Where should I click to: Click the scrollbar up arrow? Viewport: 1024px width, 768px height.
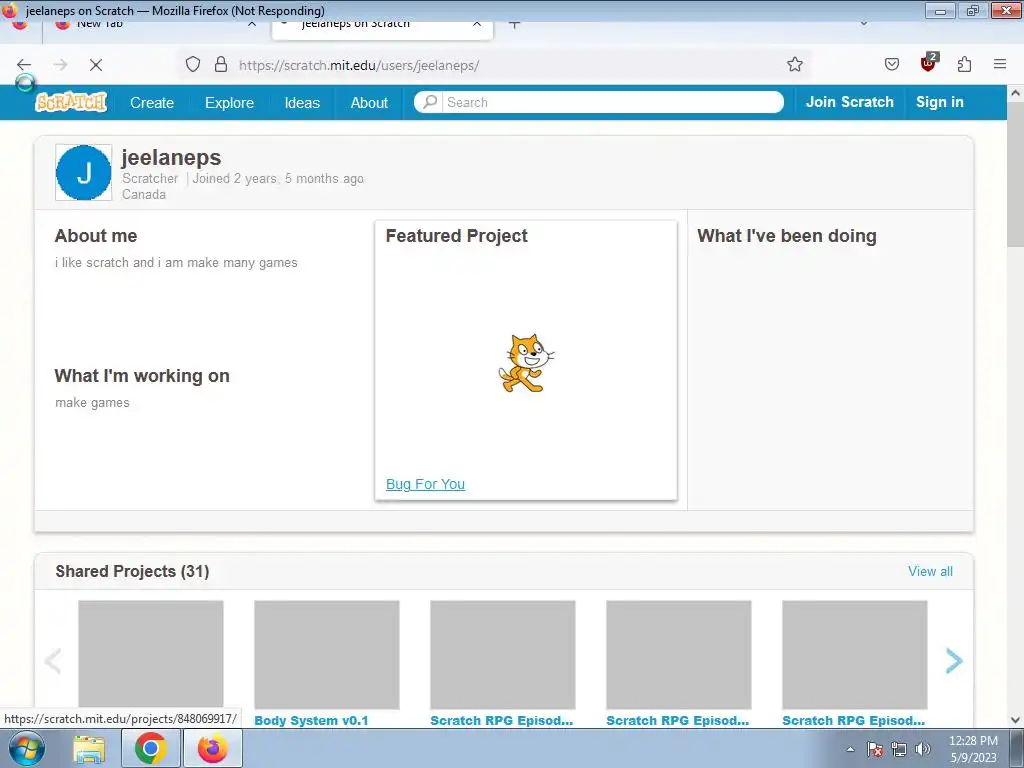[x=1016, y=93]
